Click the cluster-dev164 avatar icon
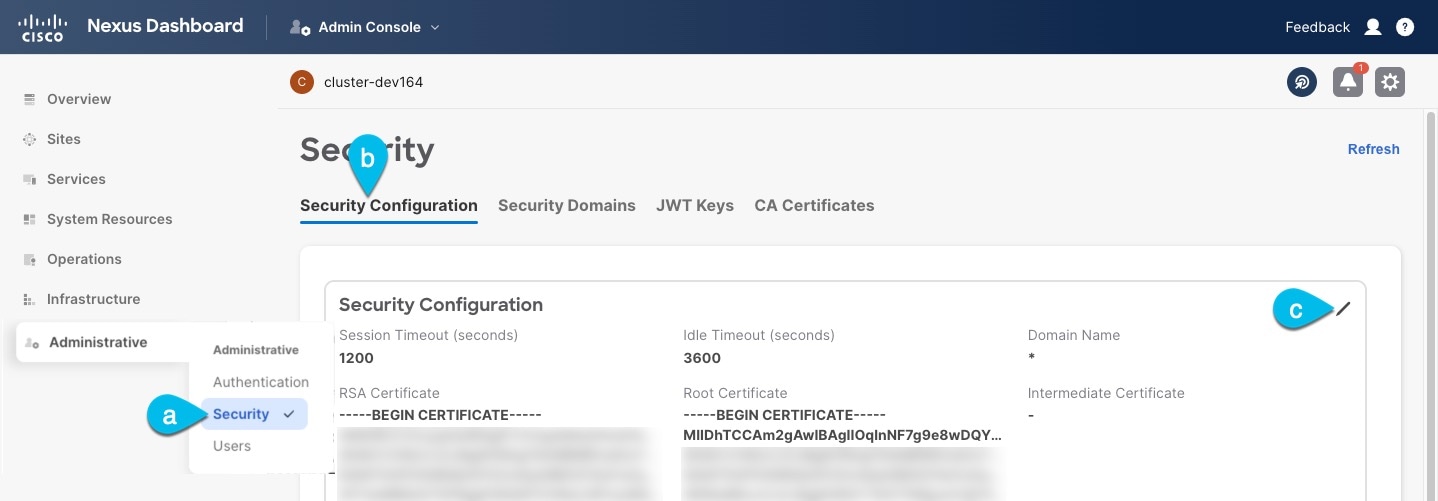 (x=302, y=82)
